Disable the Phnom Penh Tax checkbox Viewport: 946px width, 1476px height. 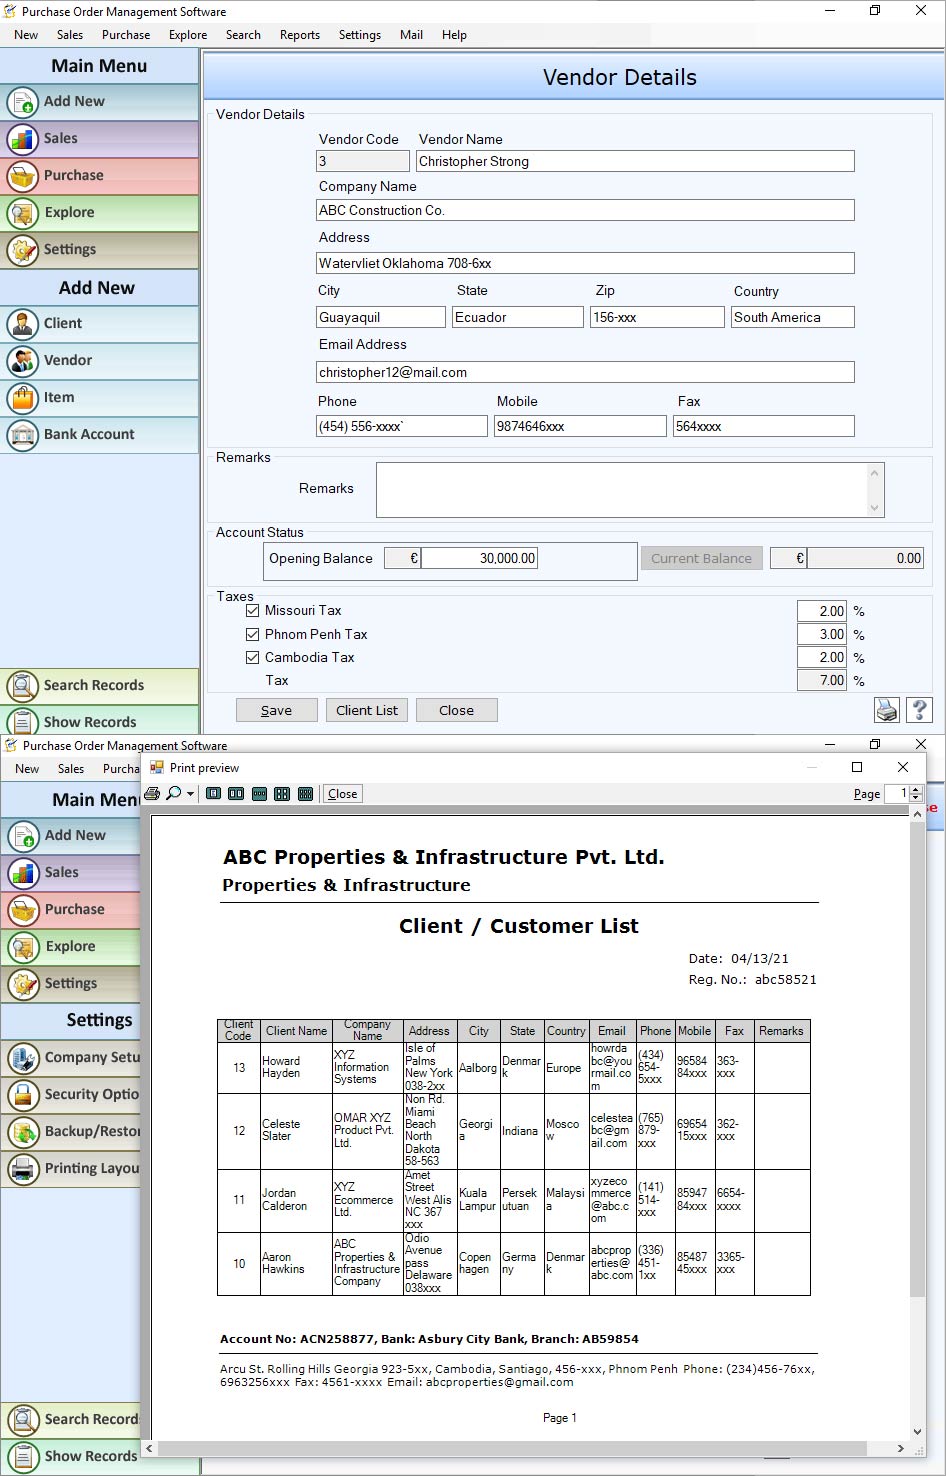click(x=252, y=633)
